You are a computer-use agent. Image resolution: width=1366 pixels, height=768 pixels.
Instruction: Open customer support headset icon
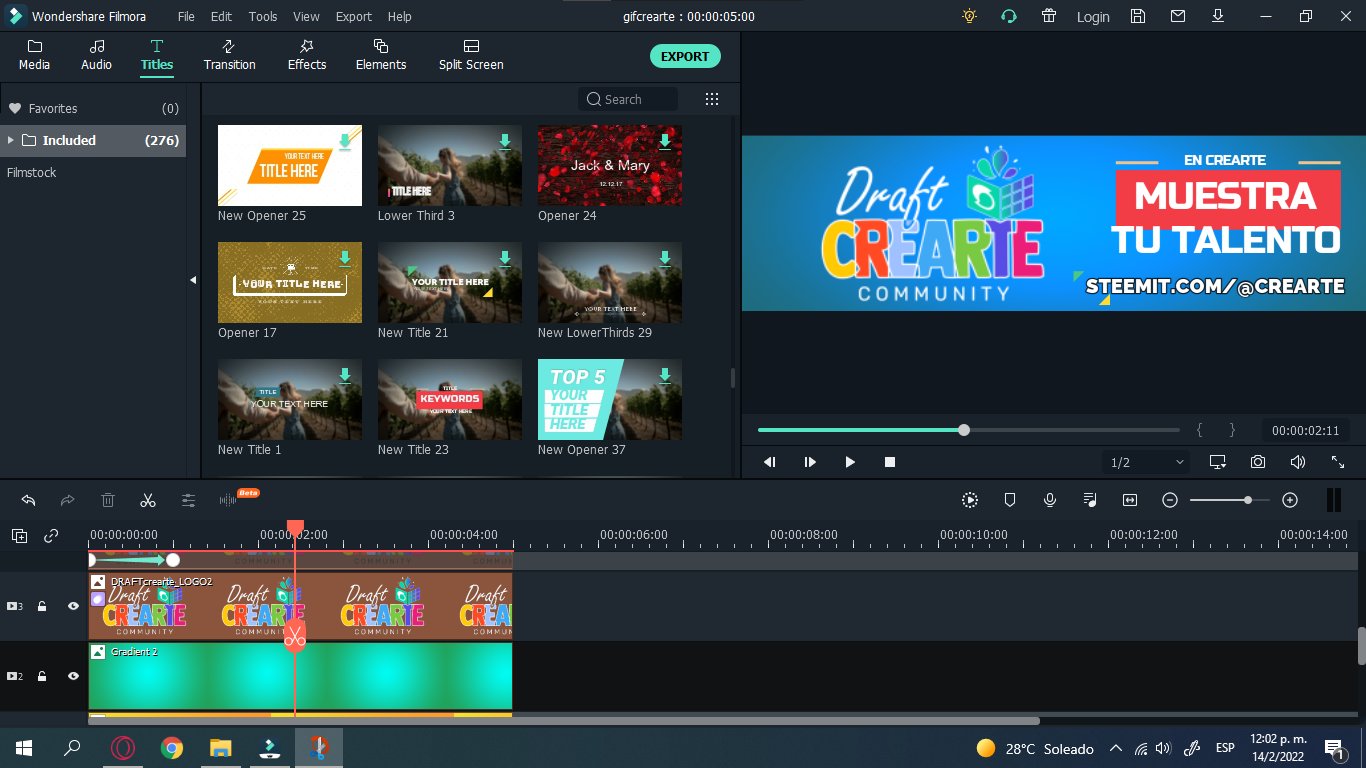point(1009,16)
